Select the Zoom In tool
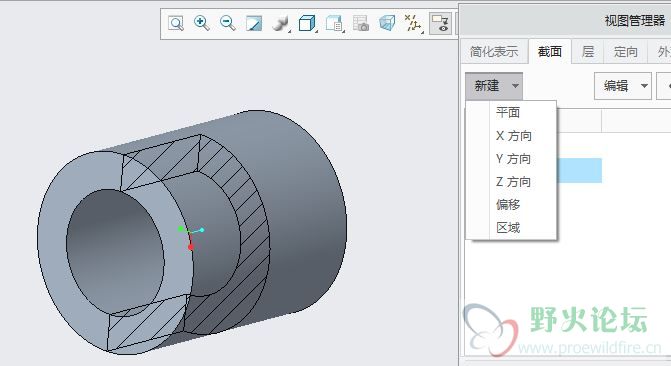The width and height of the screenshot is (671, 366). click(202, 23)
